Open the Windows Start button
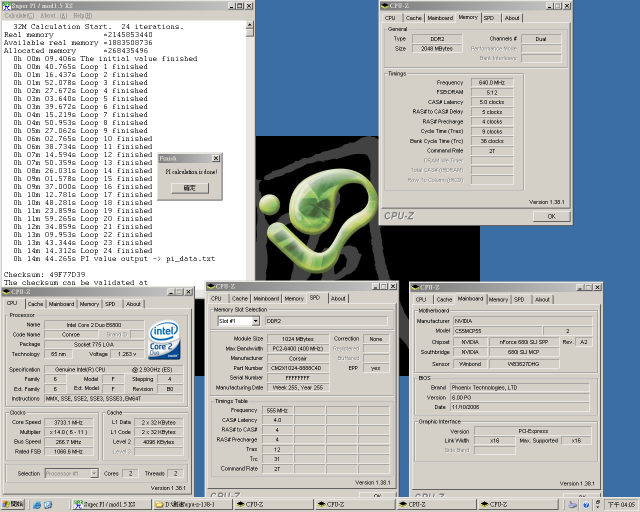 tap(13, 505)
